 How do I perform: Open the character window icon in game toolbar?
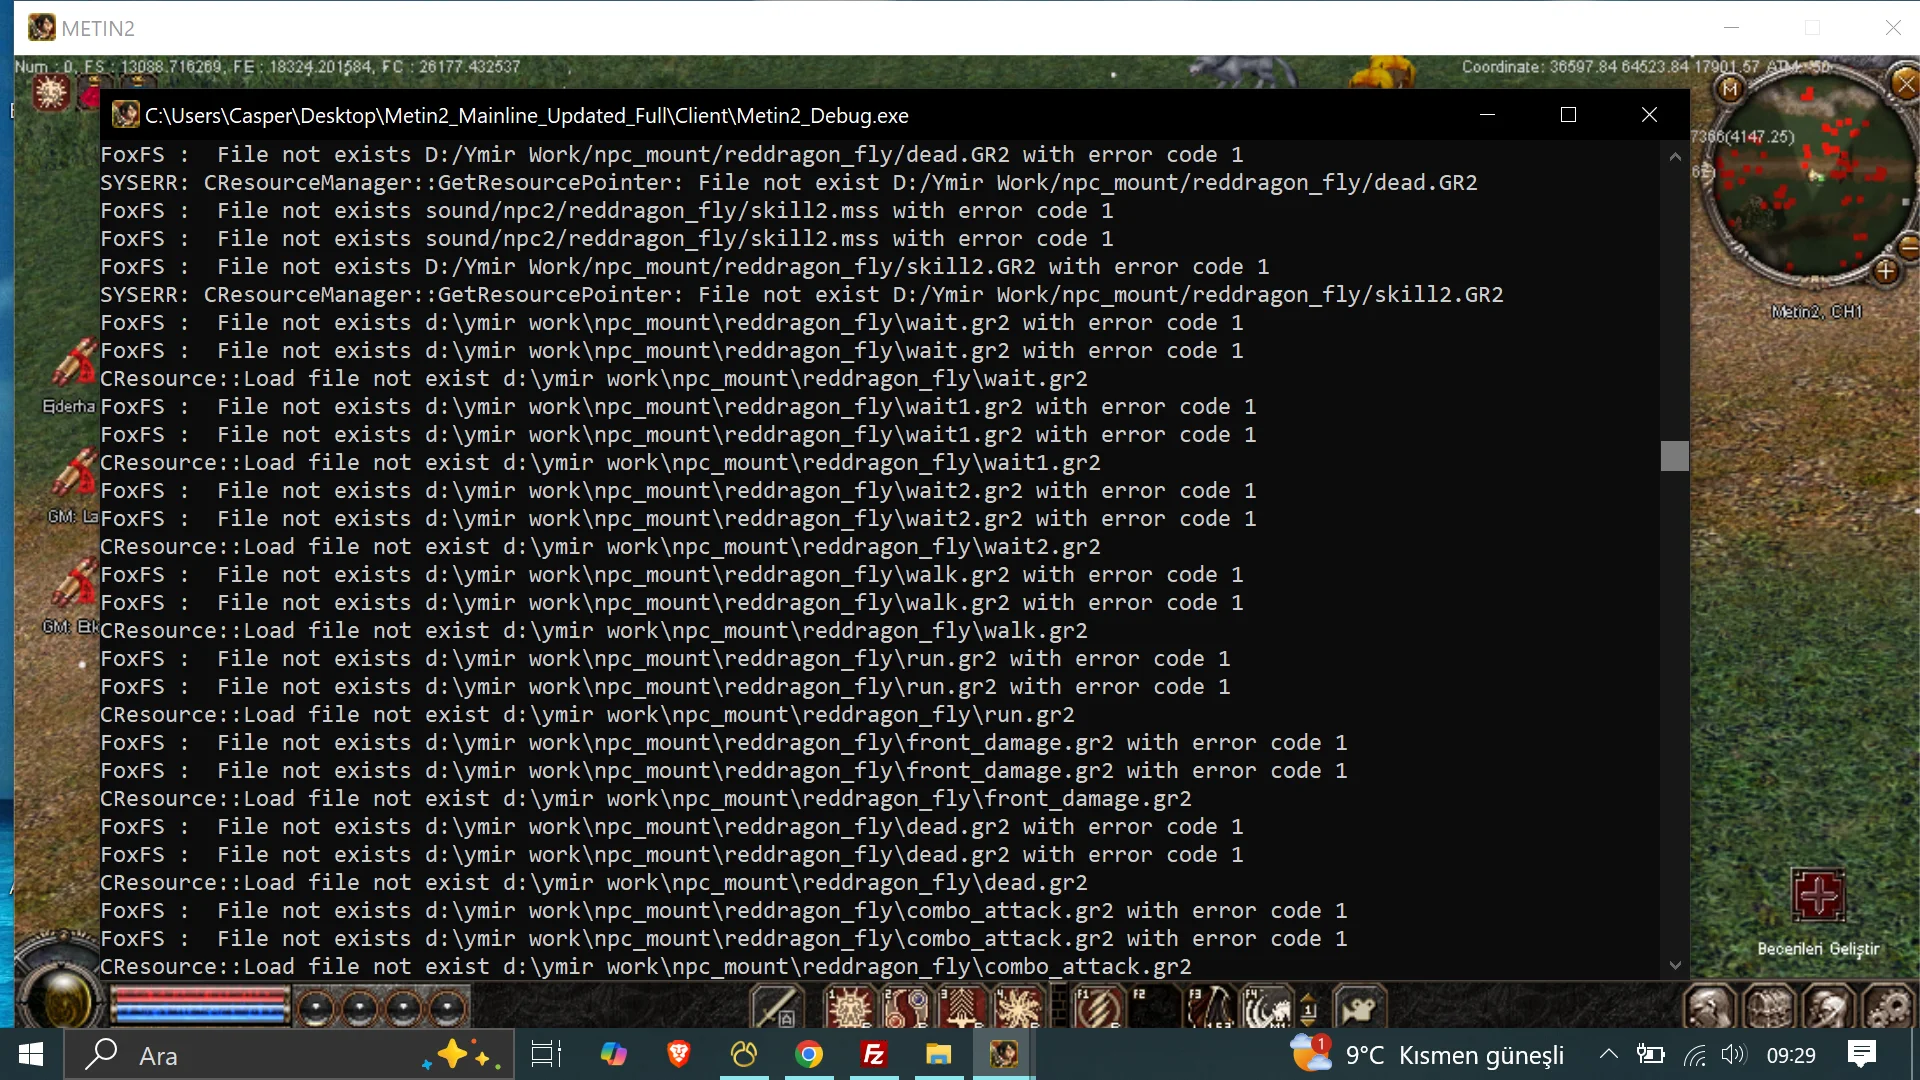tap(1708, 1007)
